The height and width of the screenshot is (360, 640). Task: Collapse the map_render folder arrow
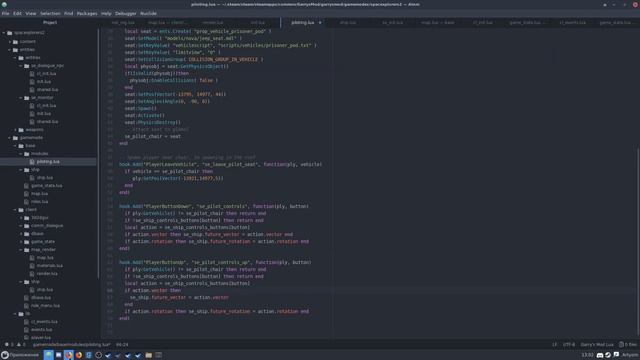(x=21, y=249)
